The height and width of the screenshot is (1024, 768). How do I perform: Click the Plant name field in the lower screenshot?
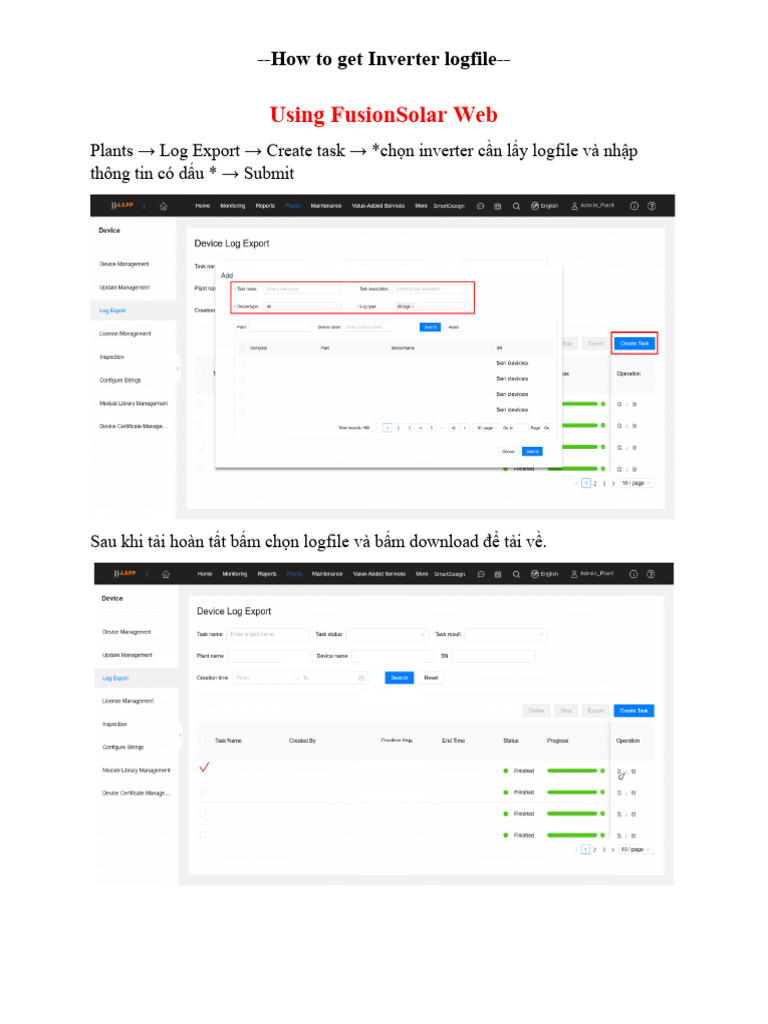tap(268, 656)
